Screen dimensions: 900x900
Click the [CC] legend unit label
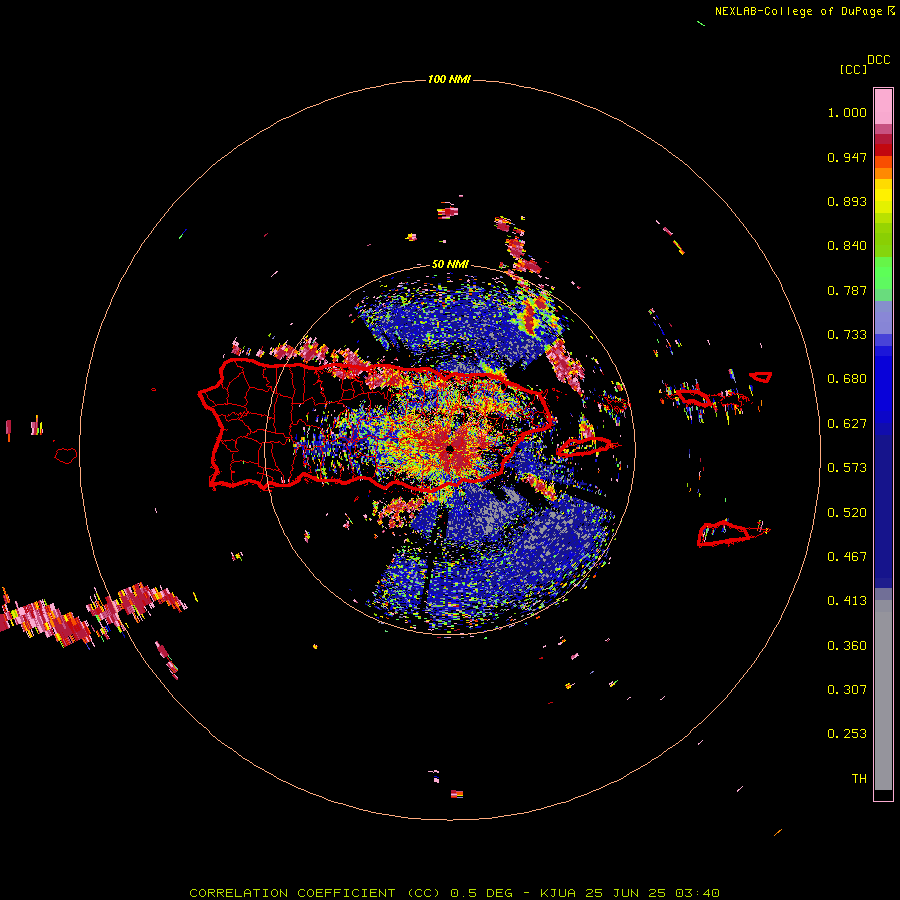pyautogui.click(x=854, y=69)
